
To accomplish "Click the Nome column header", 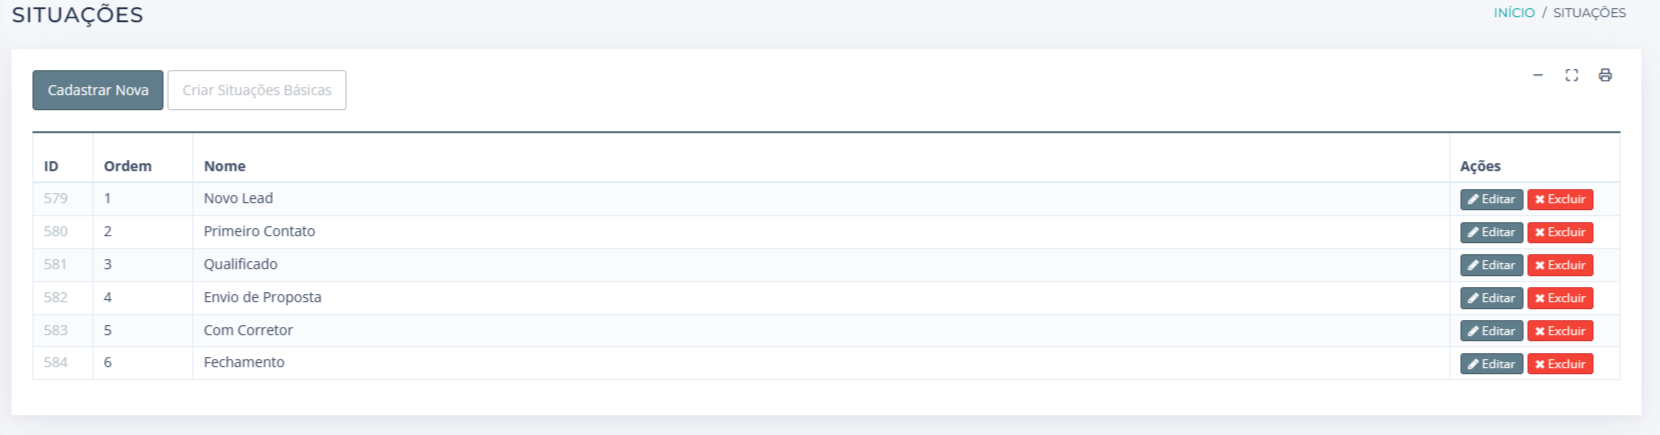I will (x=225, y=166).
